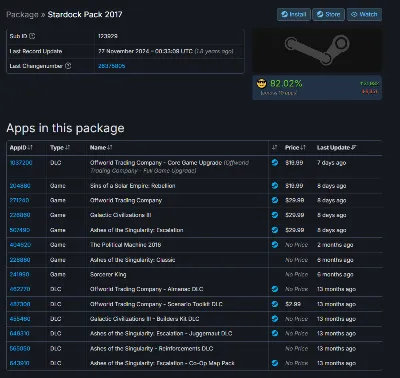Open AppID link for Co-Op Map Pack row
Viewport: 400px width, 378px height.
(19, 363)
